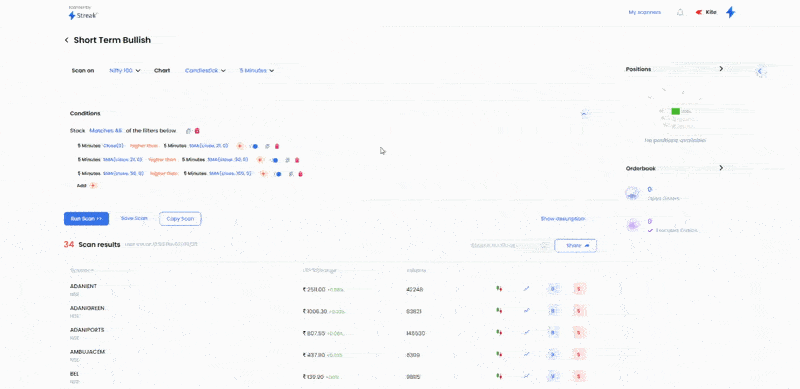This screenshot has width=800, height=389.
Task: Click the Show description link
Action: click(x=563, y=218)
